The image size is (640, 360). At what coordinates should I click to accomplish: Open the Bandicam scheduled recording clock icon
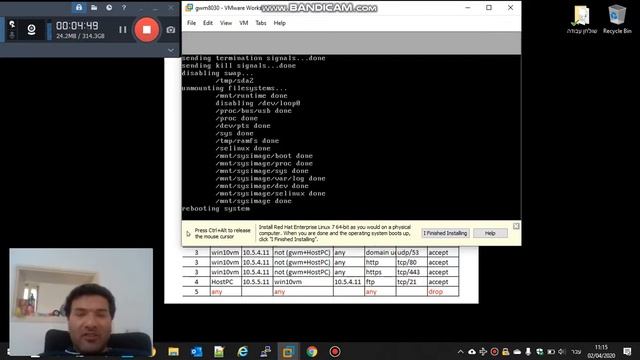tap(109, 7)
